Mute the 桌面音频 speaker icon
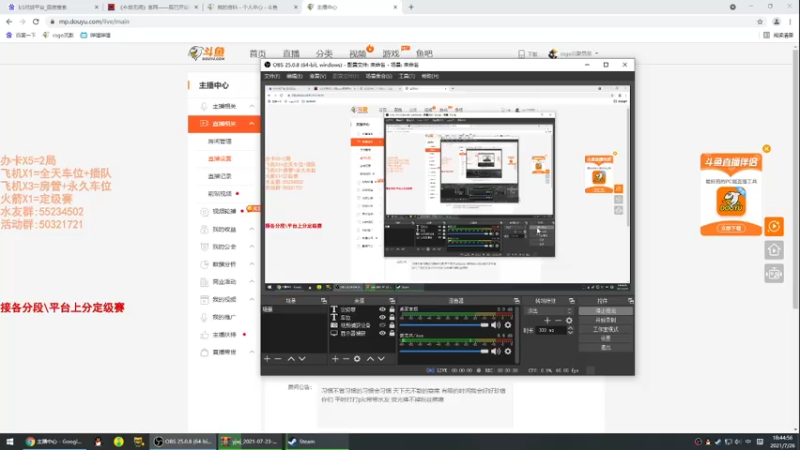 (495, 324)
